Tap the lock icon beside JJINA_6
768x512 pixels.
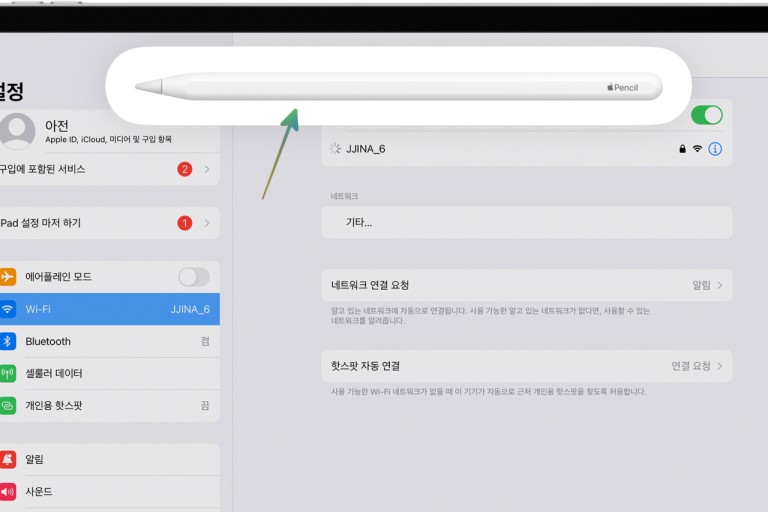click(x=682, y=149)
